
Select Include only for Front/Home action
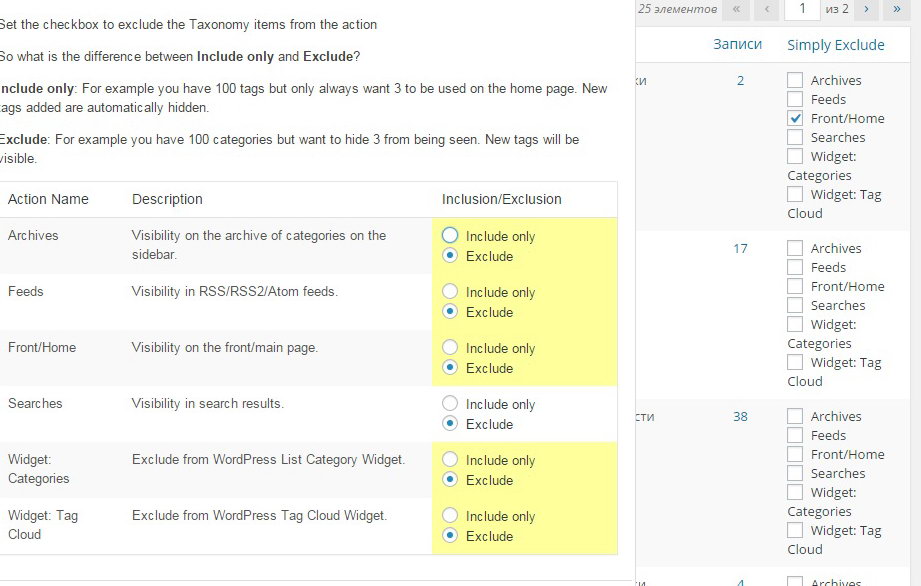450,348
